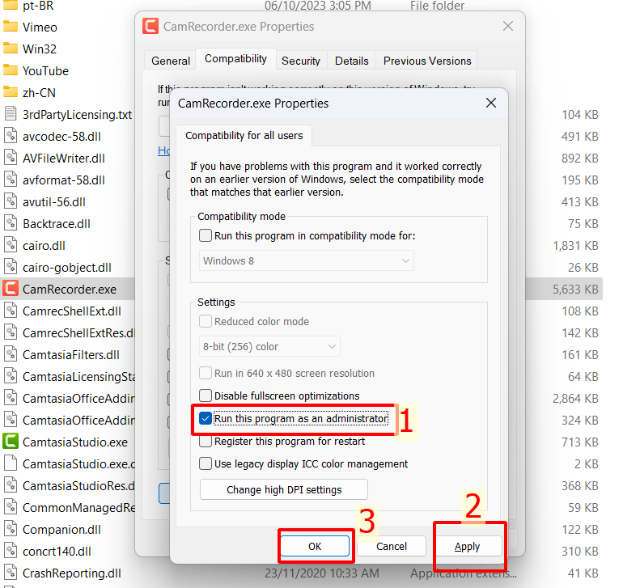
Task: Click the 23/11/2020 10:33 AM date entry
Action: [x=322, y=573]
